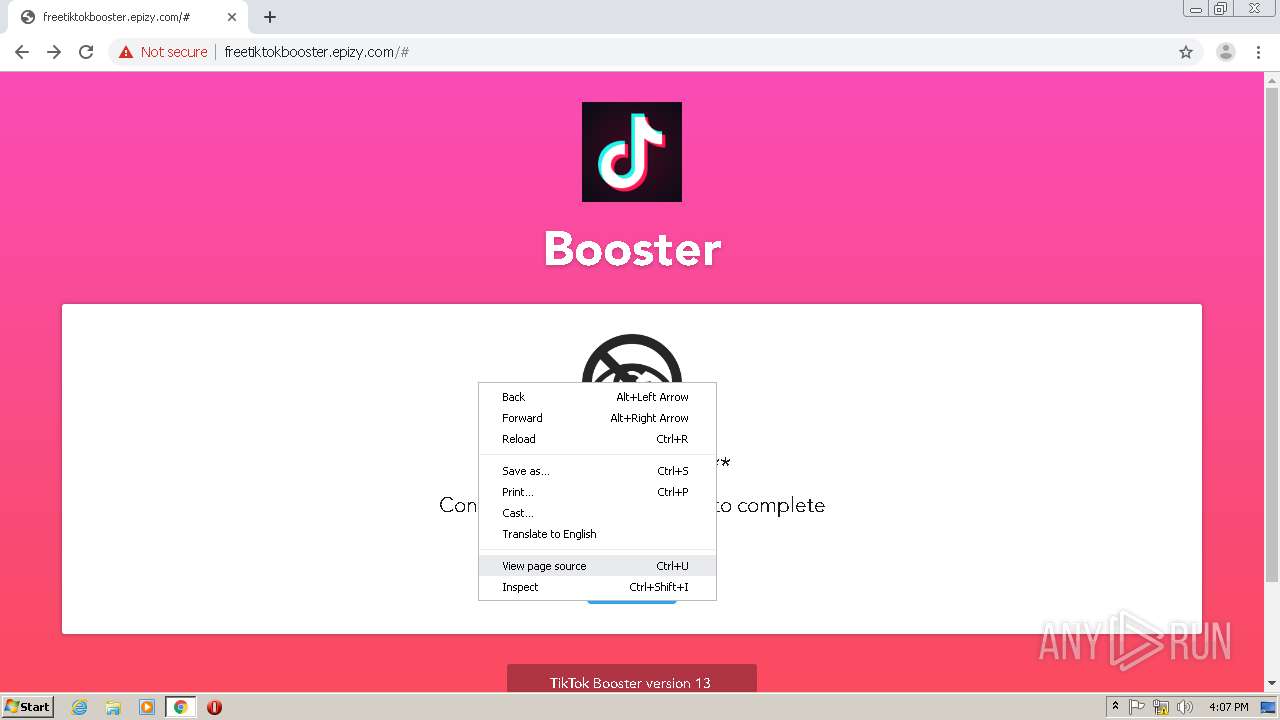Screen dimensions: 1280x720
Task: Select Cast... in context menu
Action: click(597, 513)
